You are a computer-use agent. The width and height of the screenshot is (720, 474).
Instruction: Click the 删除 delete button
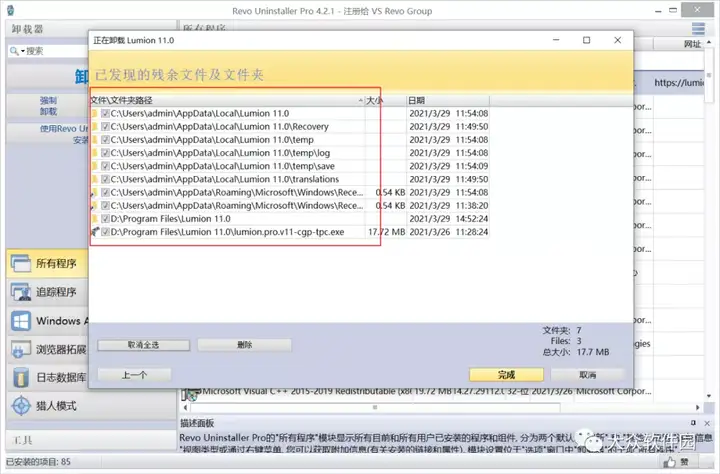(244, 345)
